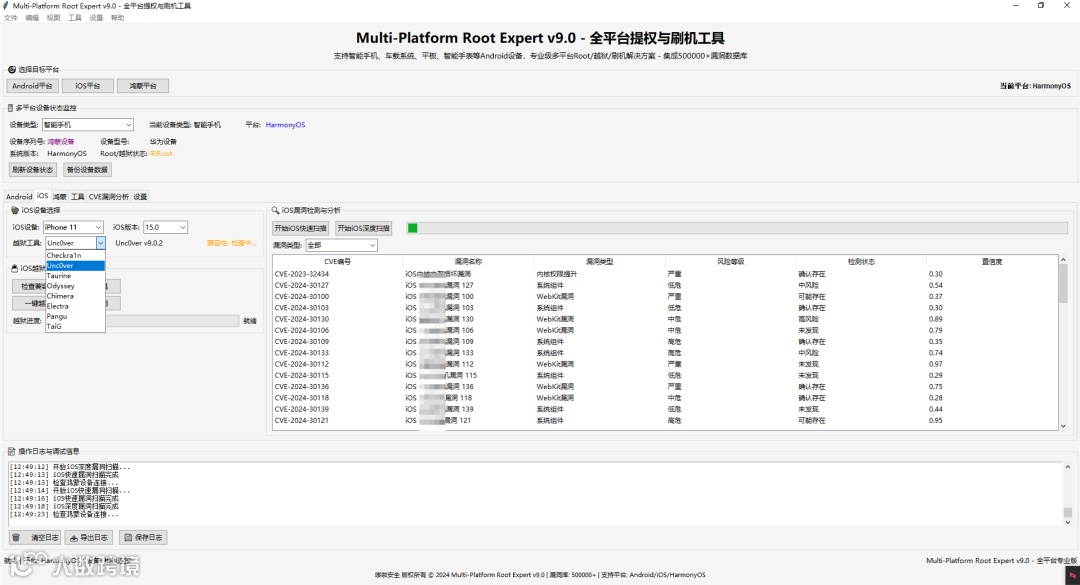
Task: Choose Electra from the jailbreak tool list
Action: coord(75,306)
